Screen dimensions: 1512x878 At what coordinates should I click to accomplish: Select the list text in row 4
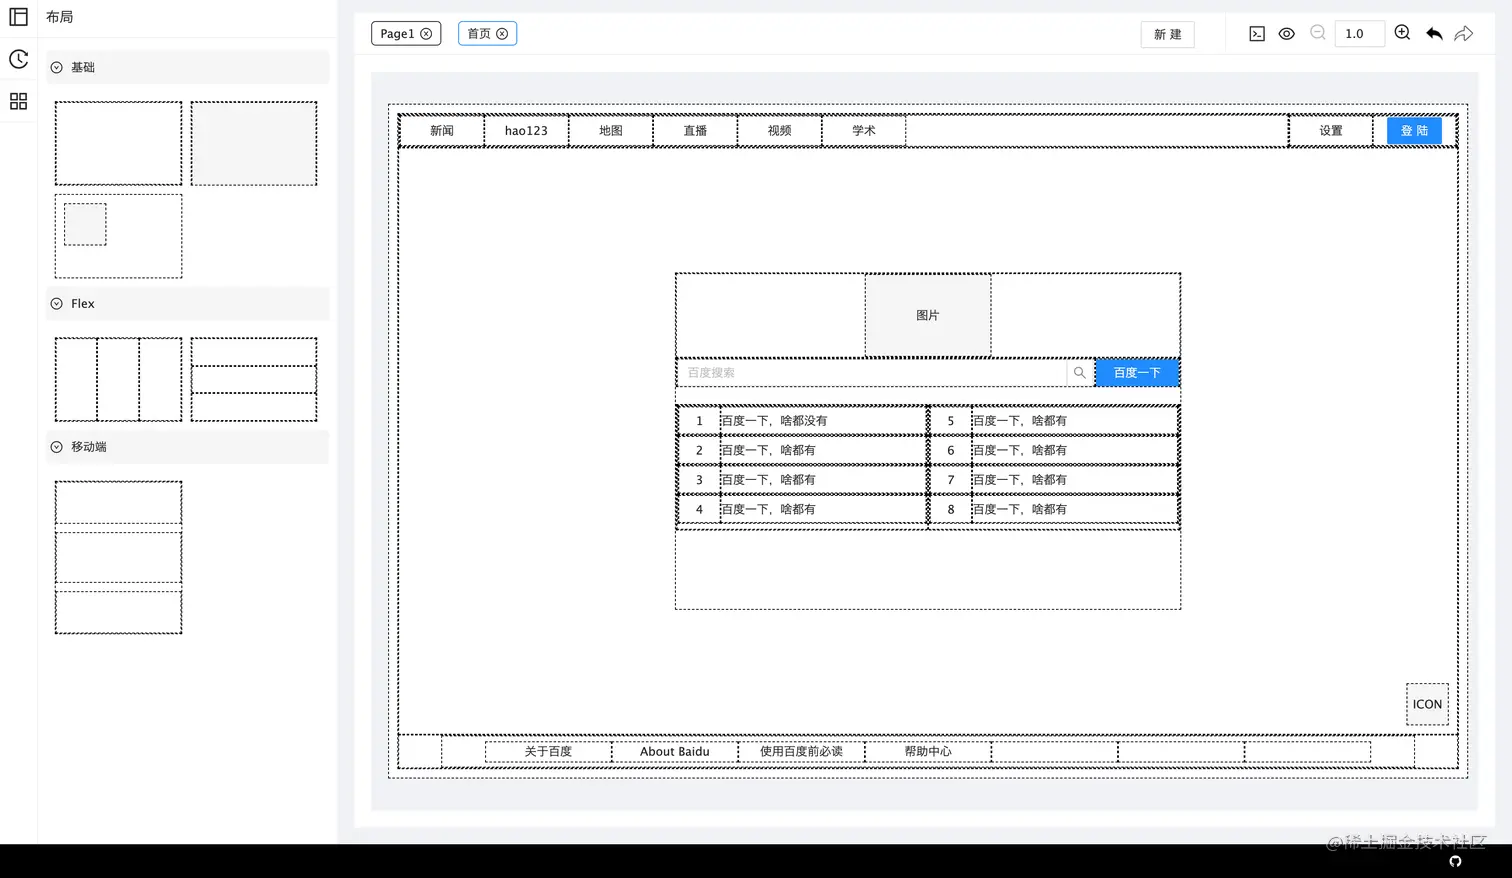[768, 510]
